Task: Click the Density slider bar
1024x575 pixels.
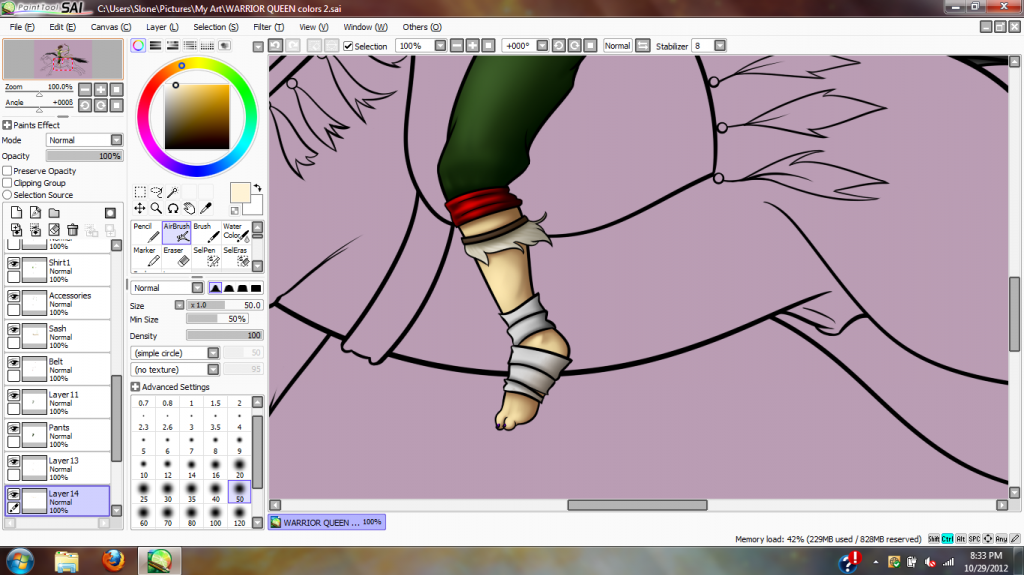Action: click(x=224, y=335)
